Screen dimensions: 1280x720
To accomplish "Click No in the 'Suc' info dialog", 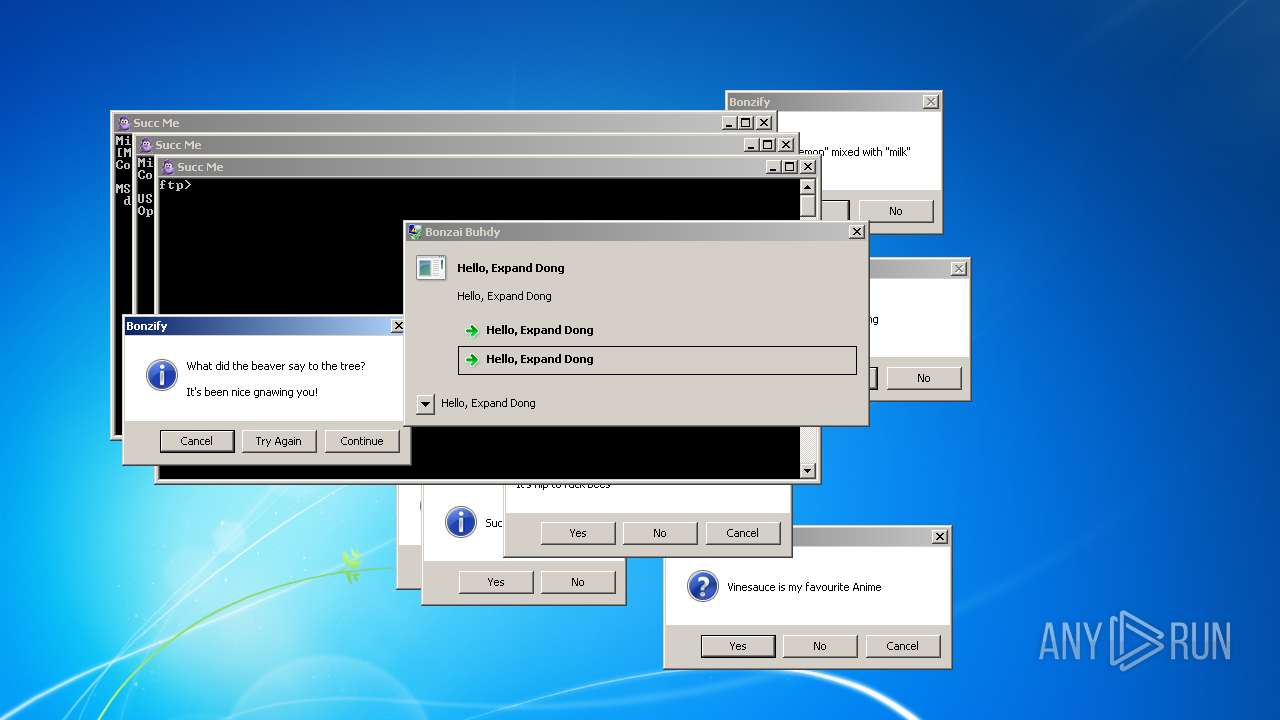I will pos(578,582).
